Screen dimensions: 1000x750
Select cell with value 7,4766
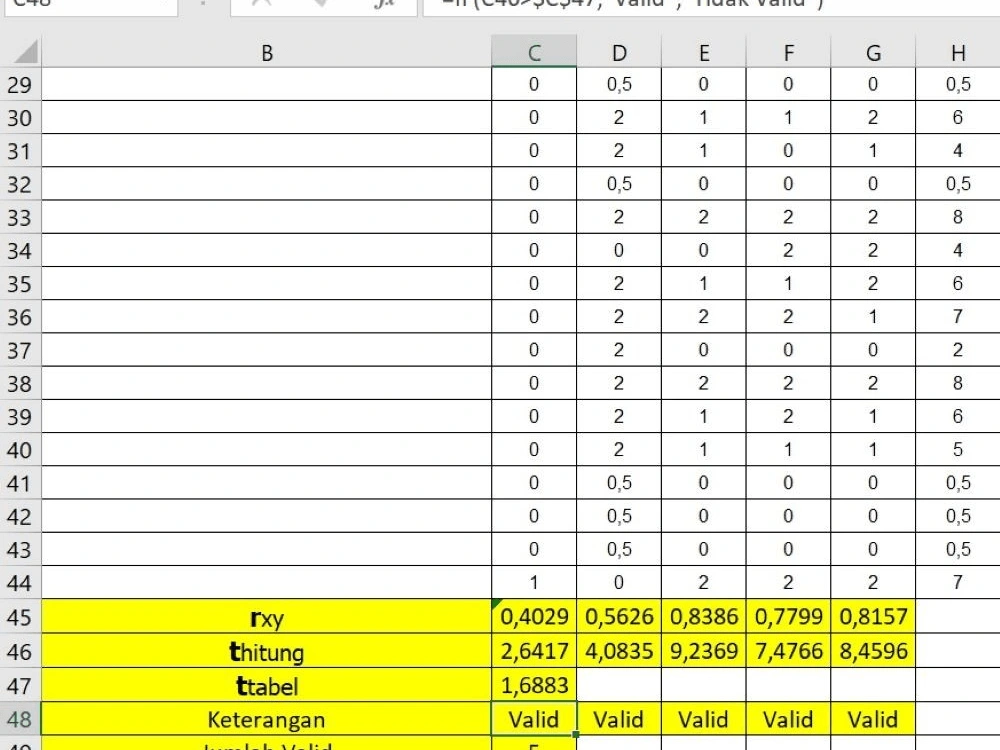[788, 651]
